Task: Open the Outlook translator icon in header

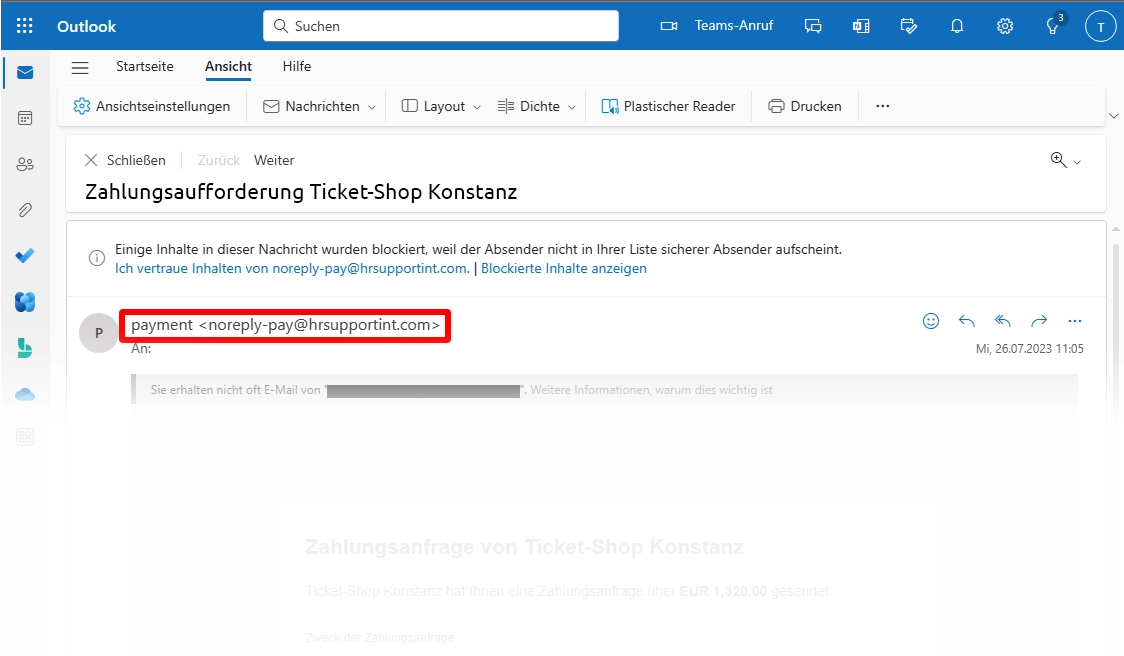Action: pos(861,27)
